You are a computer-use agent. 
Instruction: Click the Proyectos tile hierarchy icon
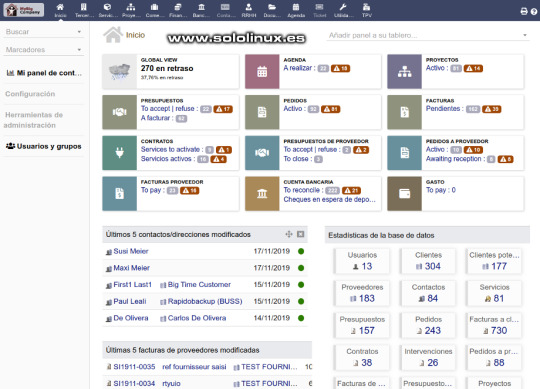(x=404, y=72)
